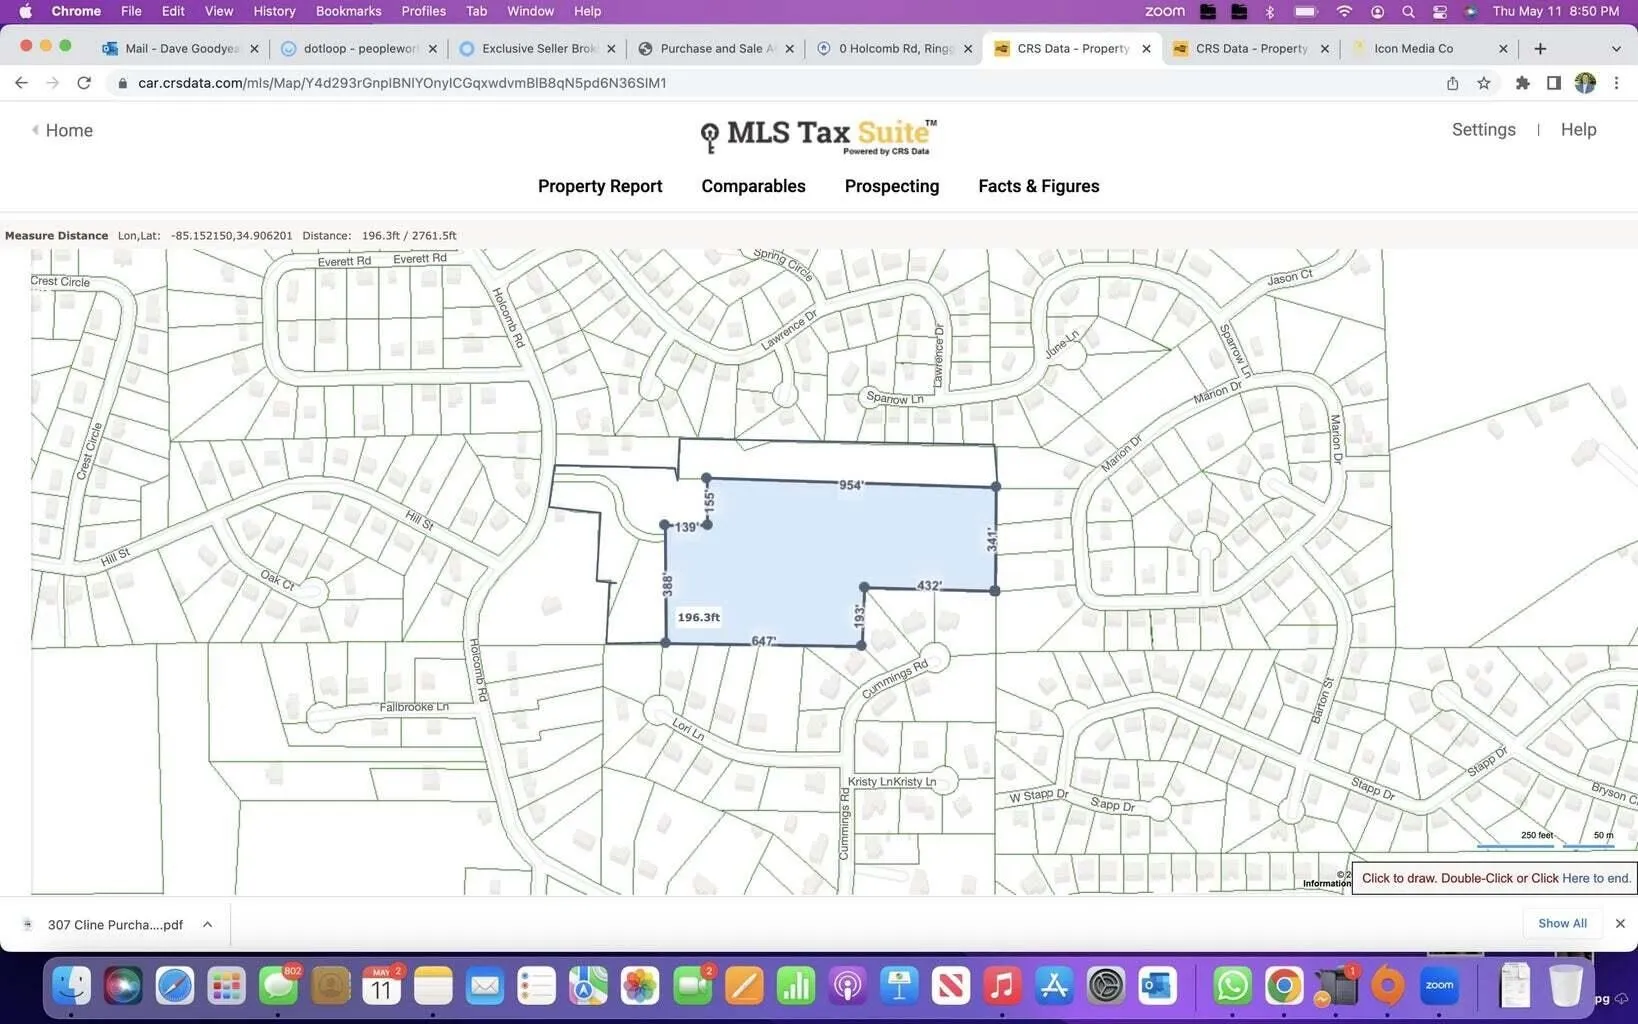Open macOS Control Center toggles icon

tap(1439, 11)
